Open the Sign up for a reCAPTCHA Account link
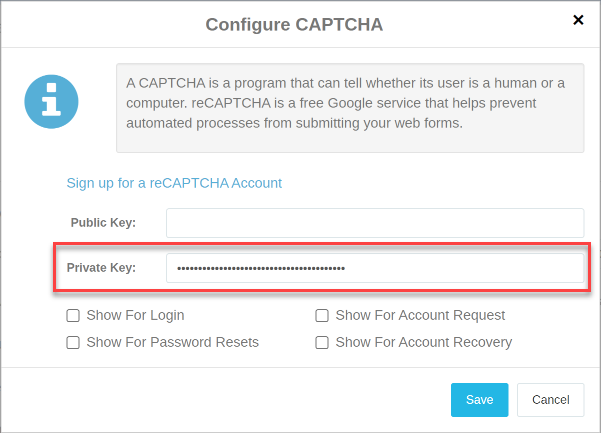This screenshot has width=601, height=433. (174, 183)
